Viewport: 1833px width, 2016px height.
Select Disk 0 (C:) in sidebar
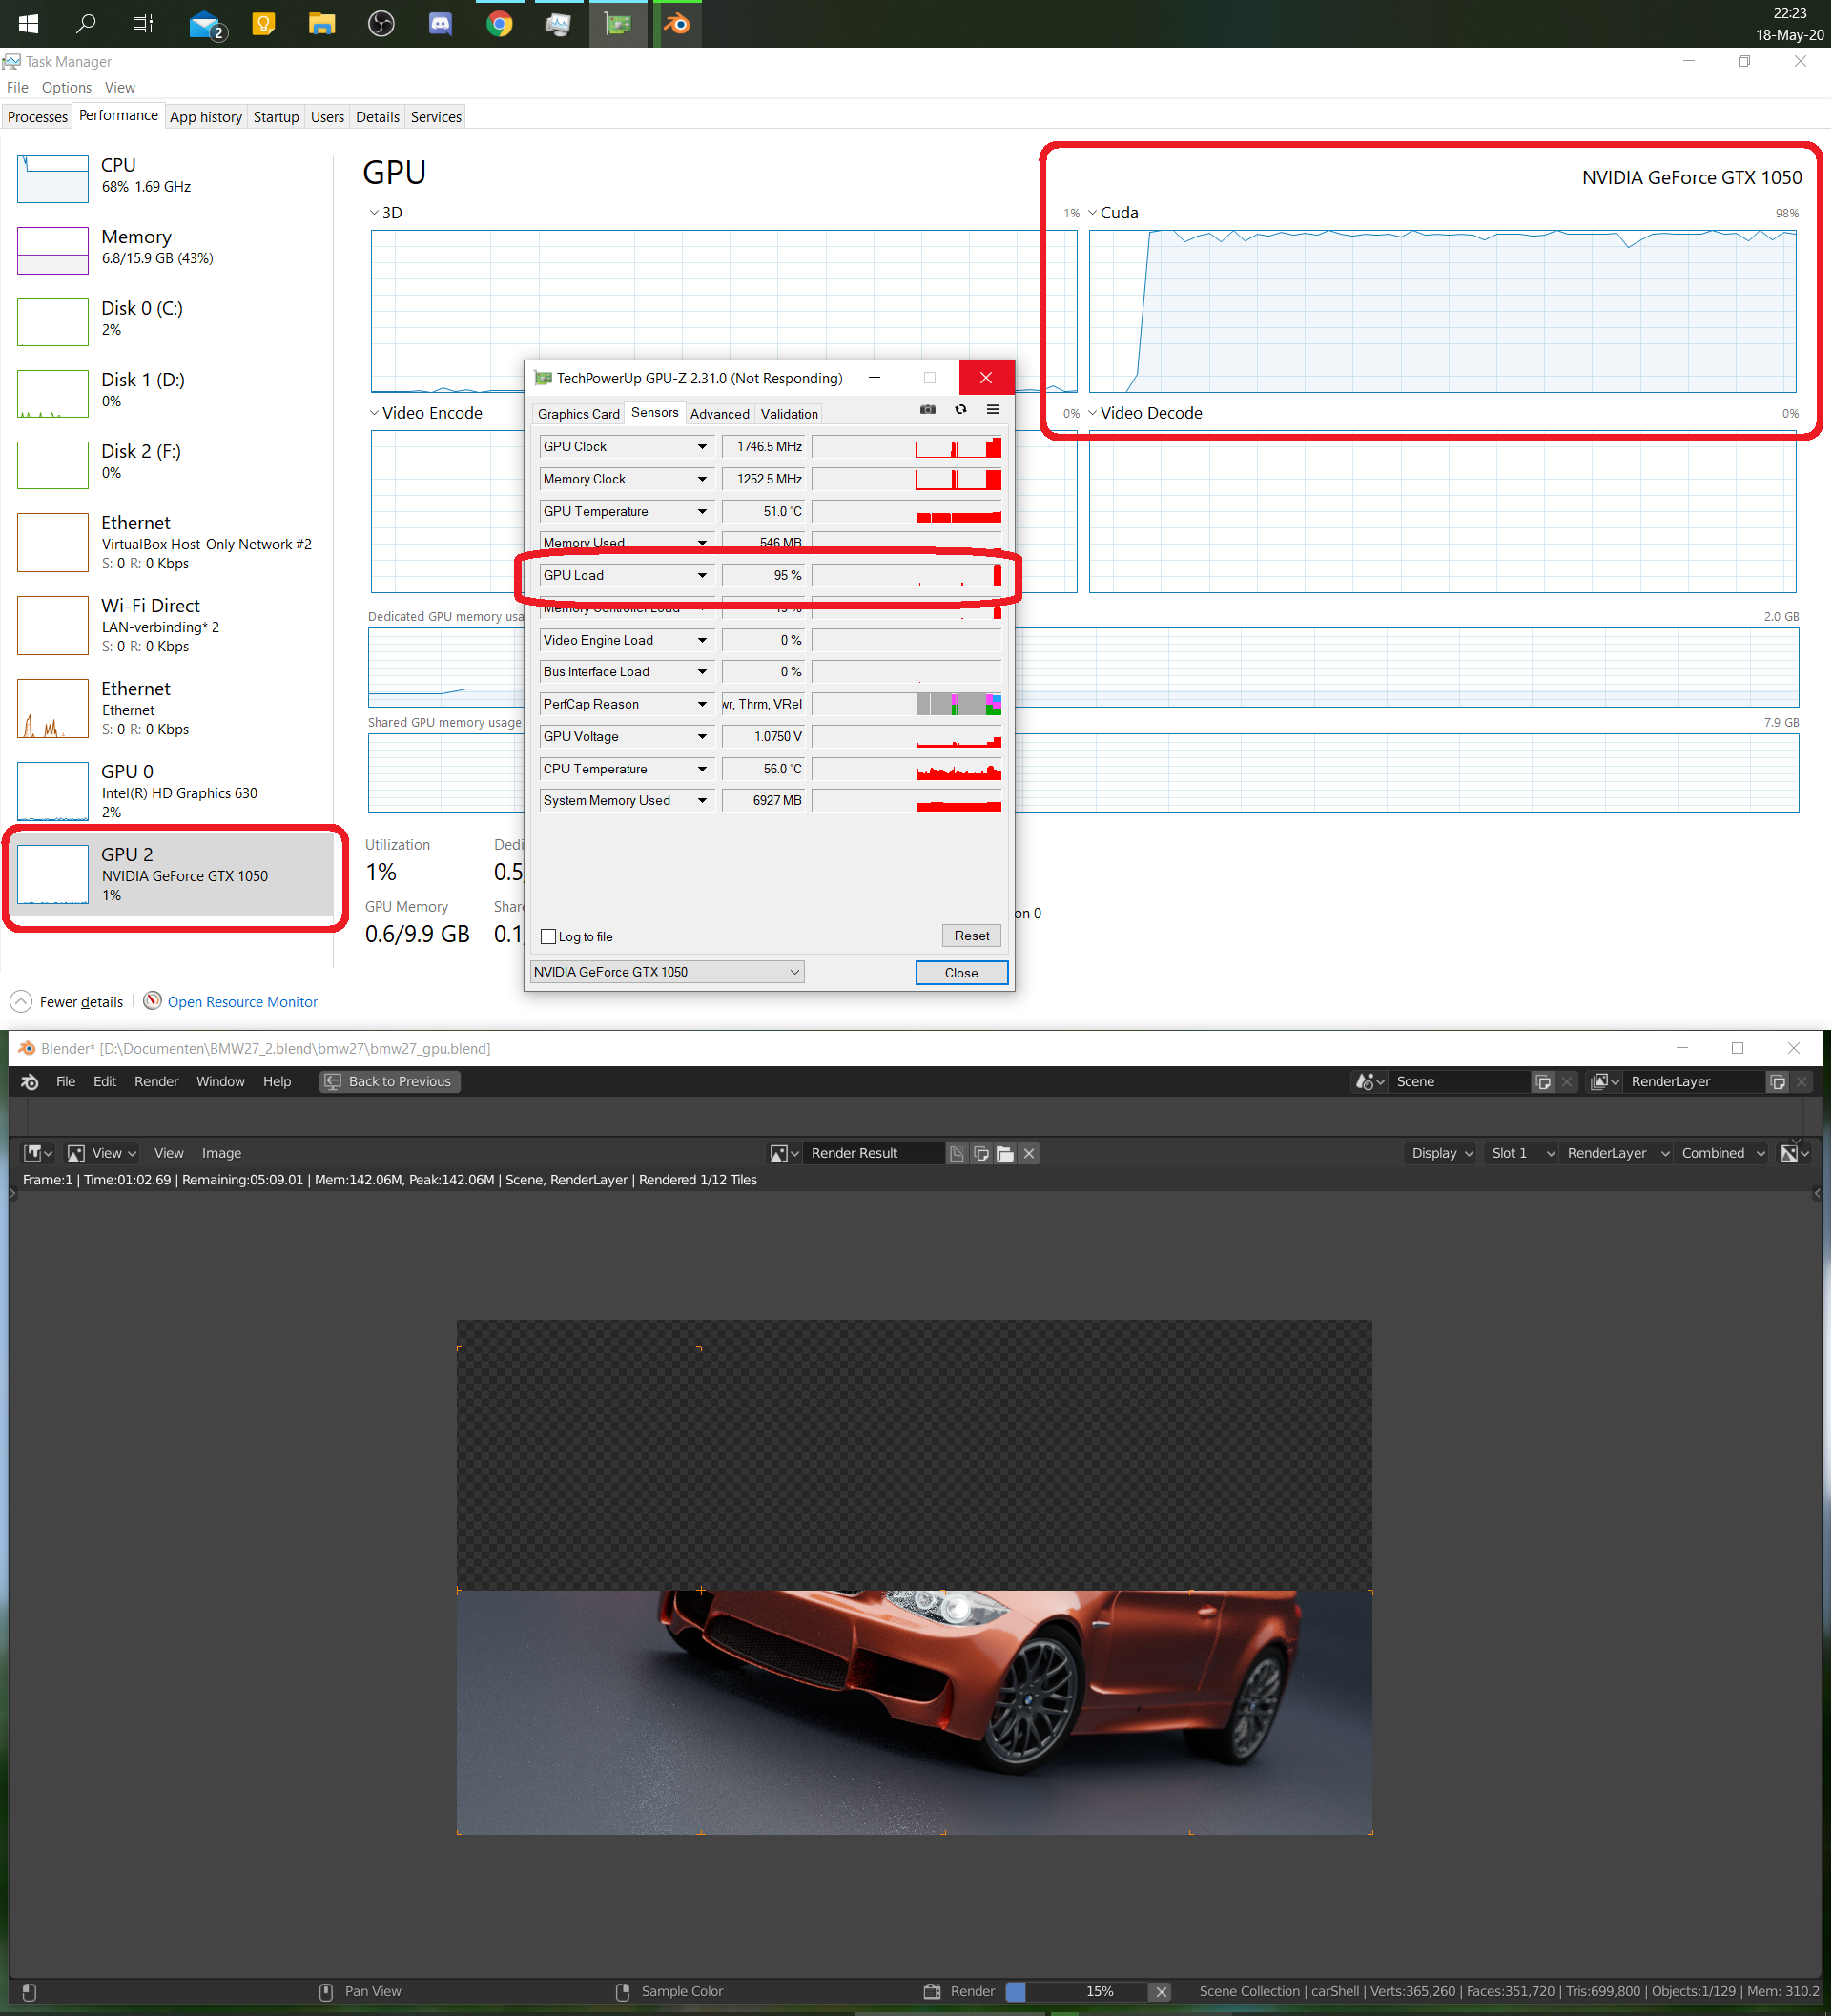[170, 322]
